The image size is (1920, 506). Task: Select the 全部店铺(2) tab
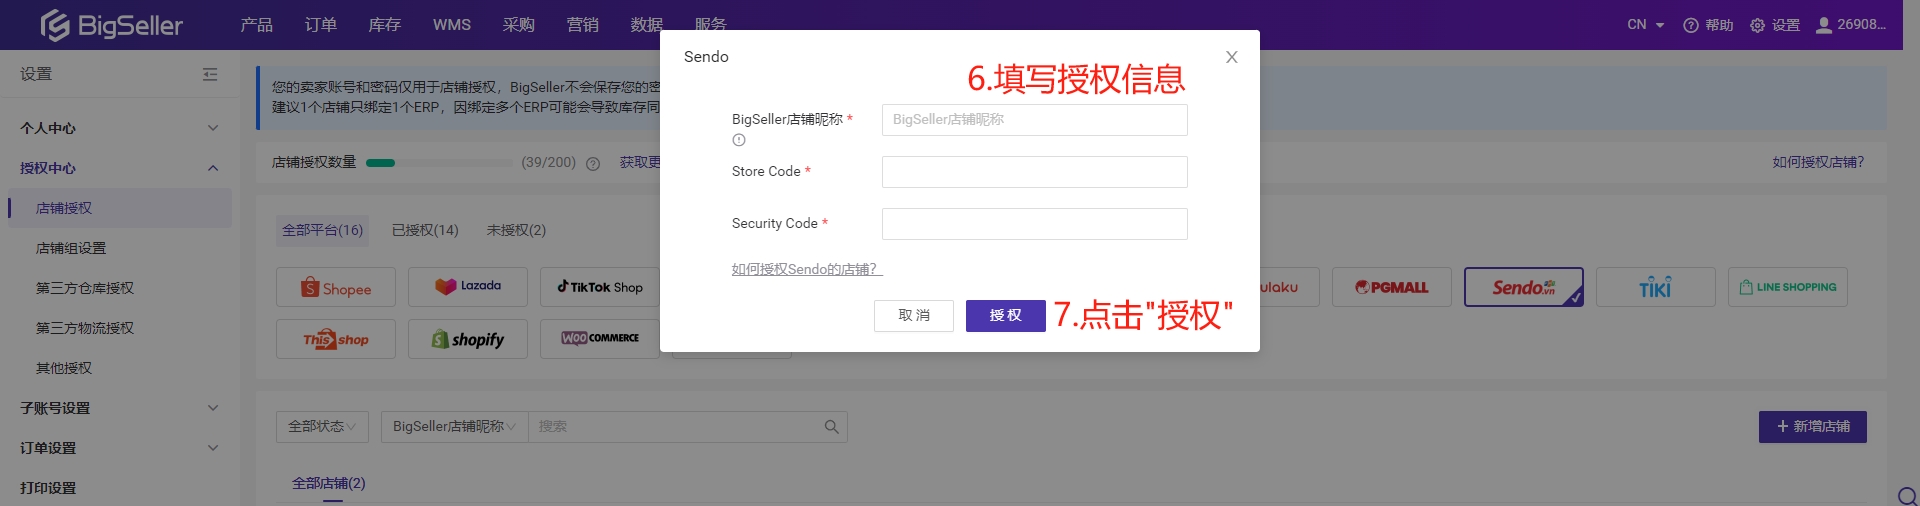click(329, 483)
